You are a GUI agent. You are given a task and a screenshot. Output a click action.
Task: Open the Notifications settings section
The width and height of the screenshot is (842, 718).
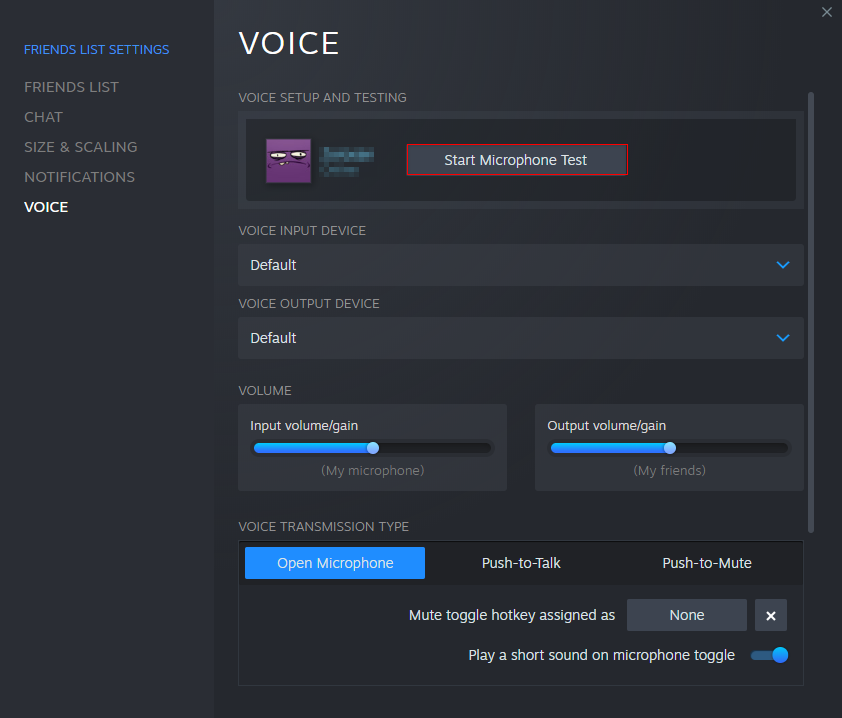(x=79, y=177)
